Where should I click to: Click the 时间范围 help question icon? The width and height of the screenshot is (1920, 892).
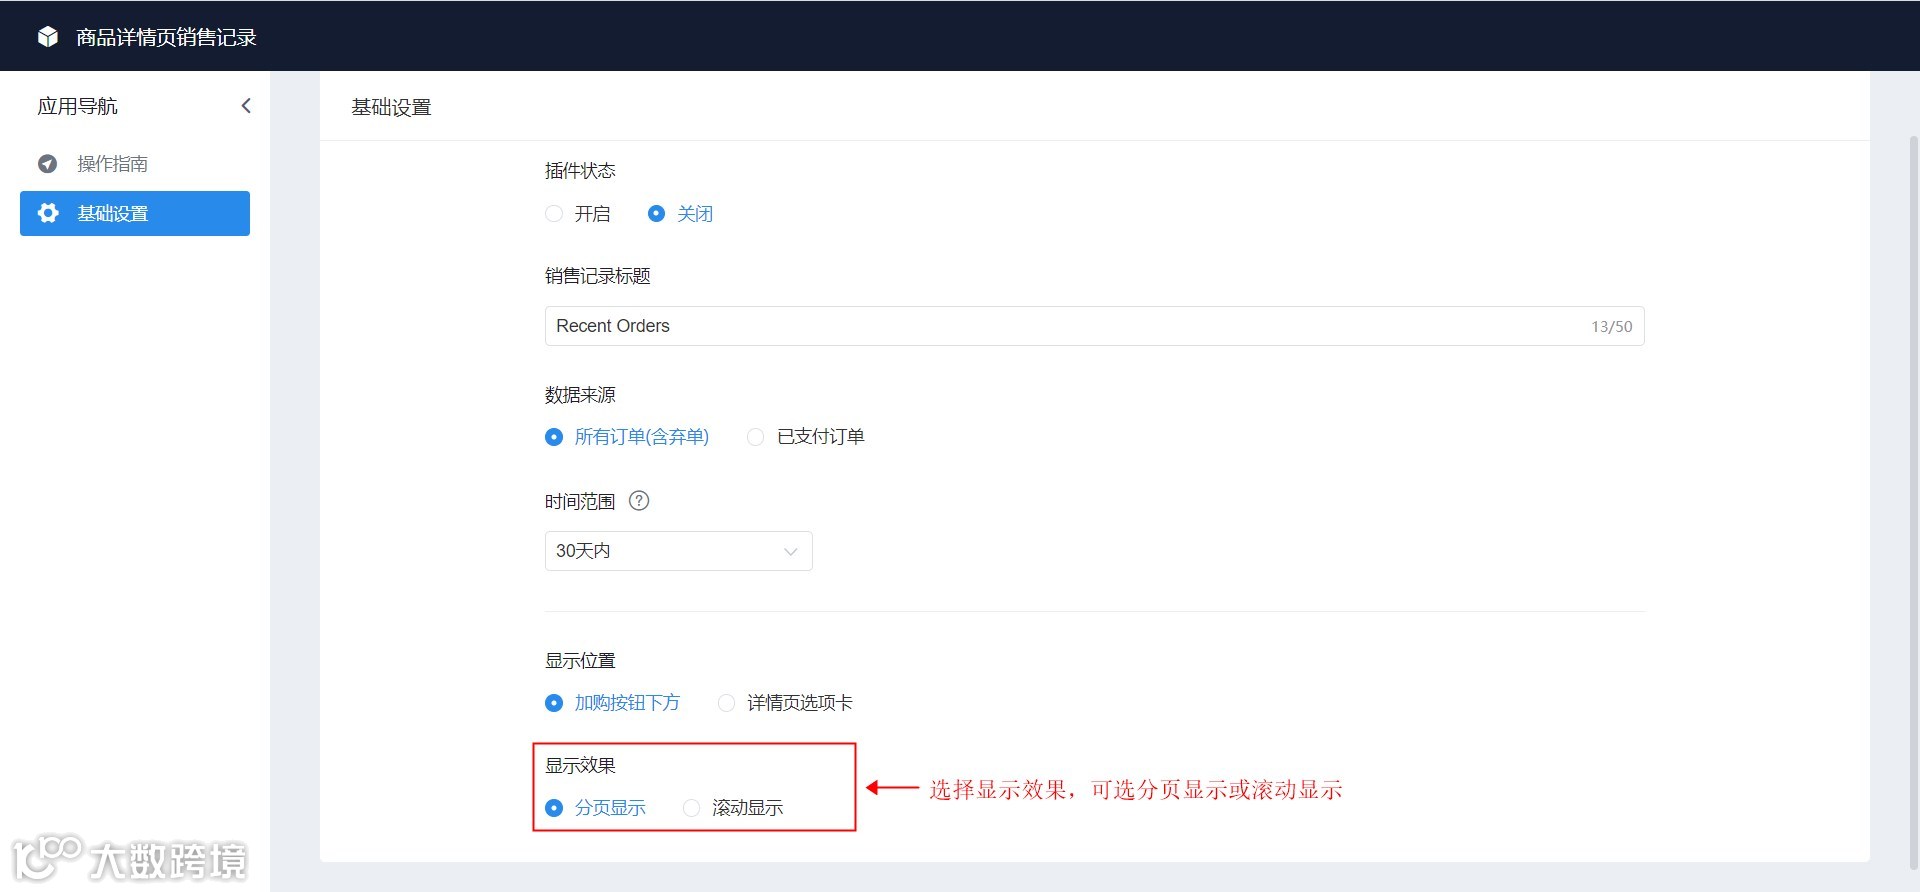pyautogui.click(x=639, y=501)
